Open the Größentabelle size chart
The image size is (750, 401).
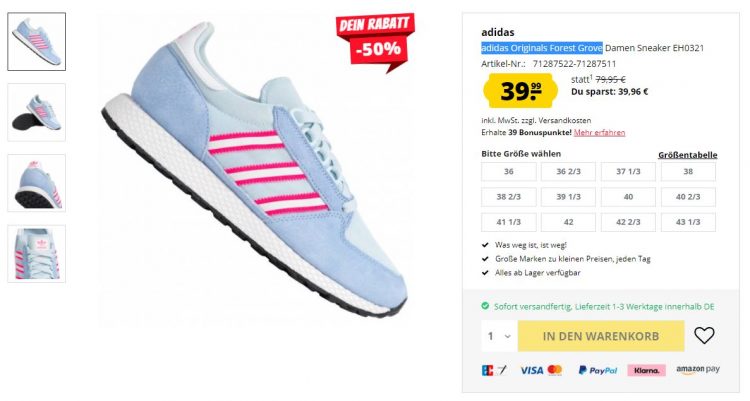tap(687, 155)
